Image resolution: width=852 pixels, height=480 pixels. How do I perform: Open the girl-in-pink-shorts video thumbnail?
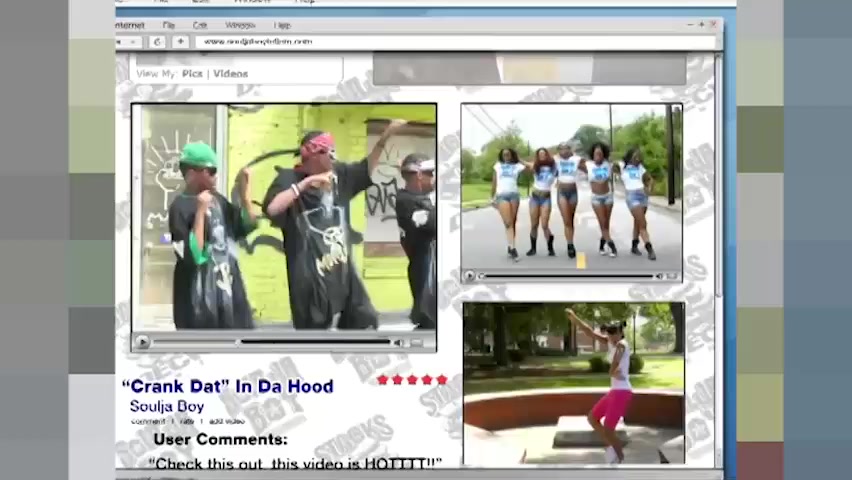pyautogui.click(x=574, y=384)
